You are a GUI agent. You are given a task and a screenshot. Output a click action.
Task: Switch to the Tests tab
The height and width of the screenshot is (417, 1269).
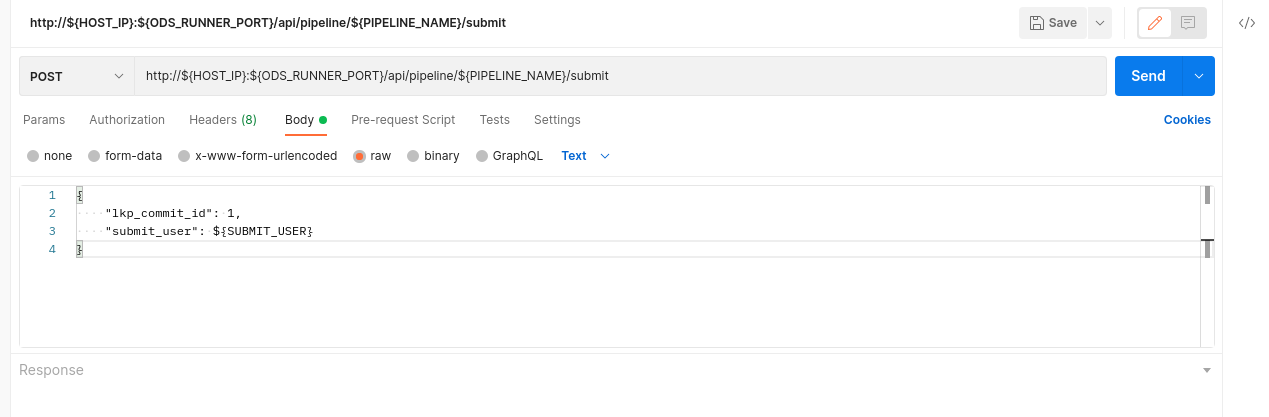[x=495, y=120]
